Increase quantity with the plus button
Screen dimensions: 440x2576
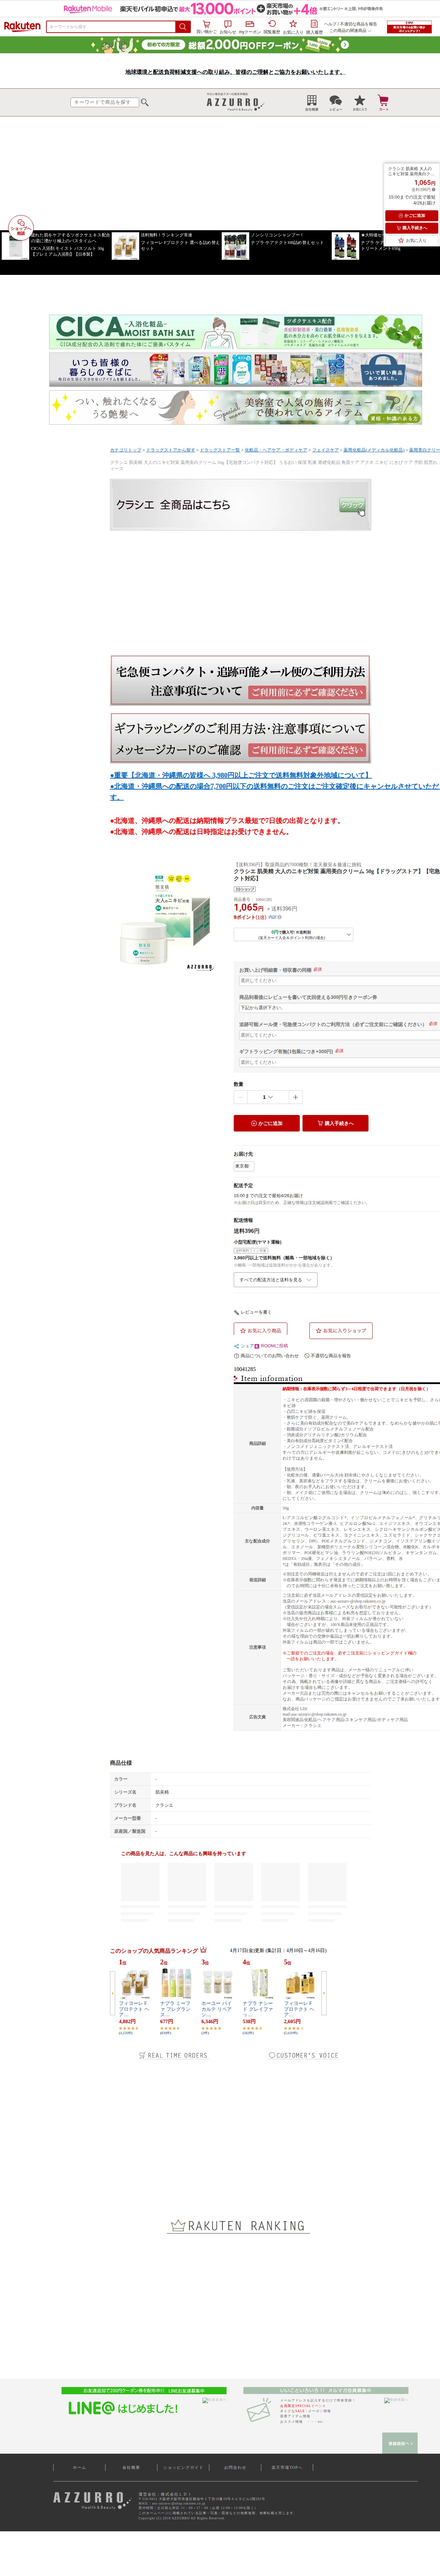295,1097
